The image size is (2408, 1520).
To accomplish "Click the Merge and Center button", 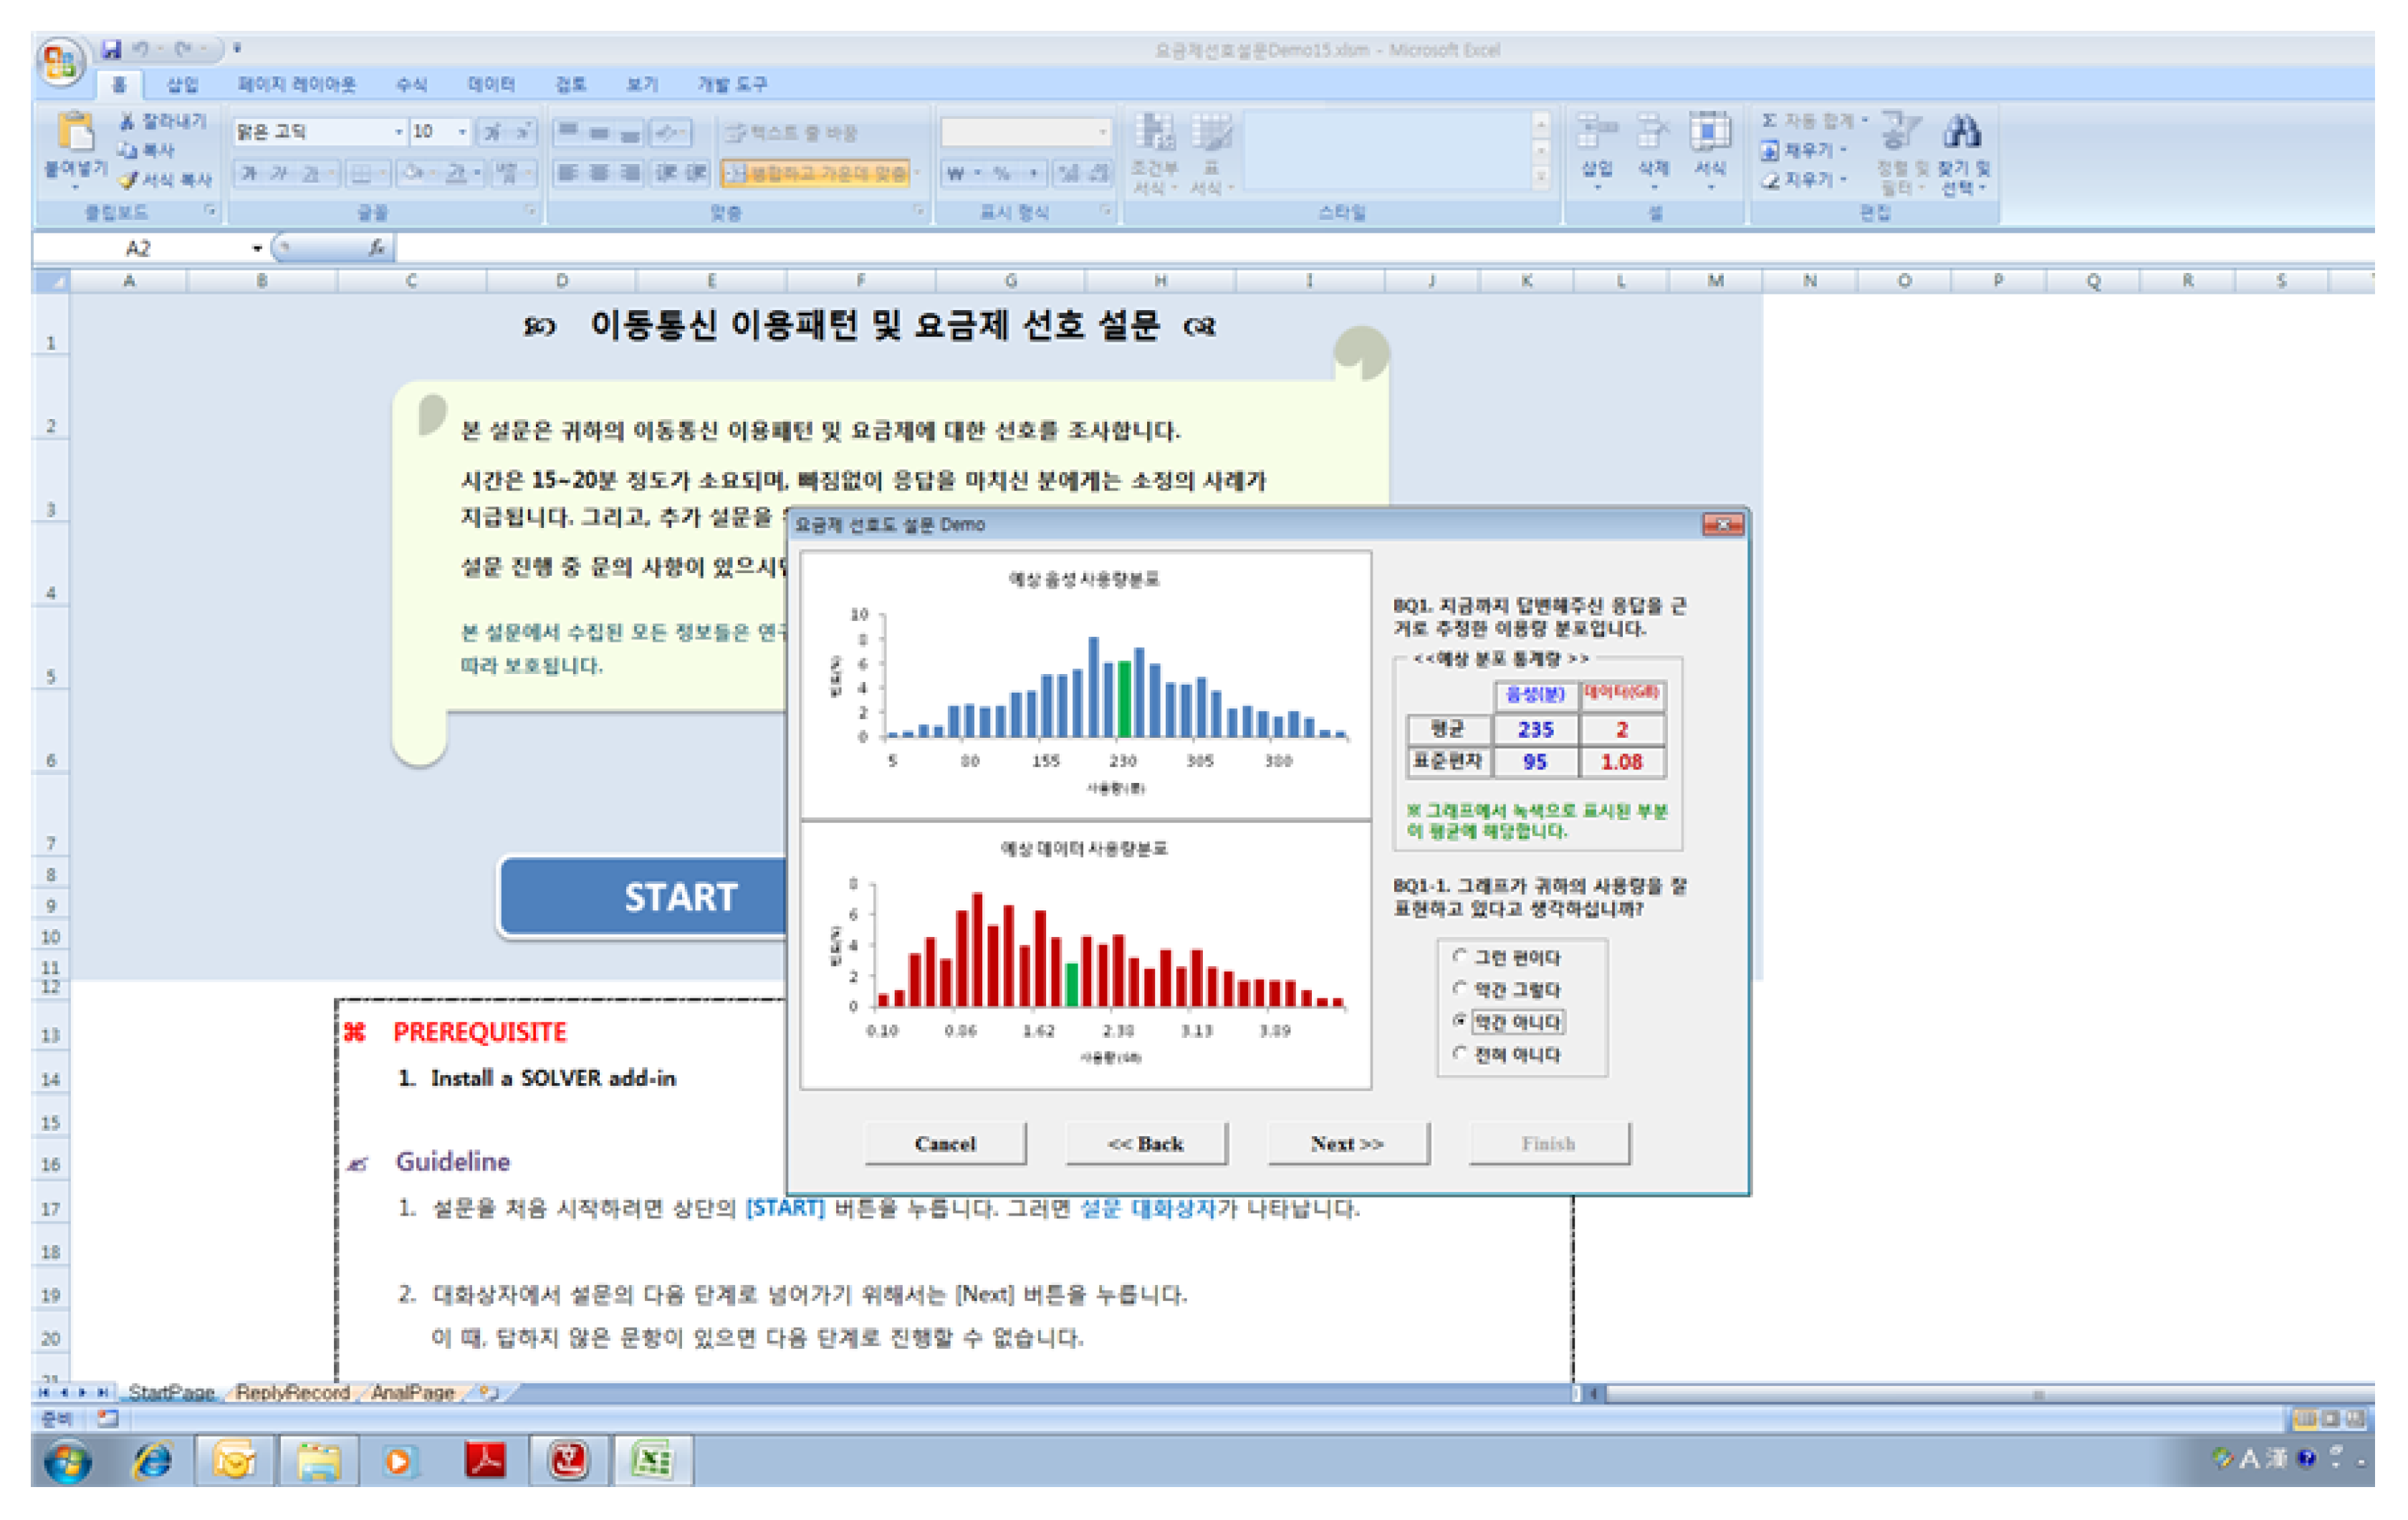I will coord(816,173).
